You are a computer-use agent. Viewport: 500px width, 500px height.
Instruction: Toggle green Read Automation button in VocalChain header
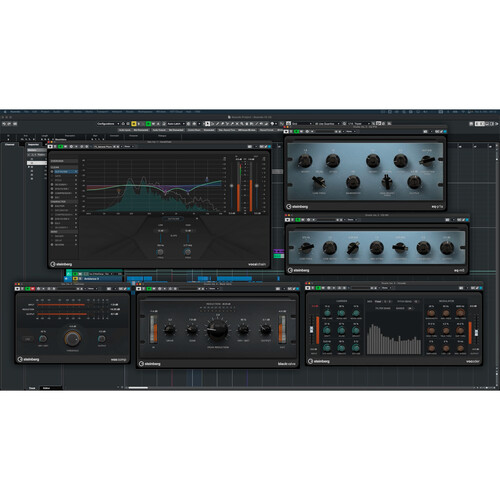(61, 147)
